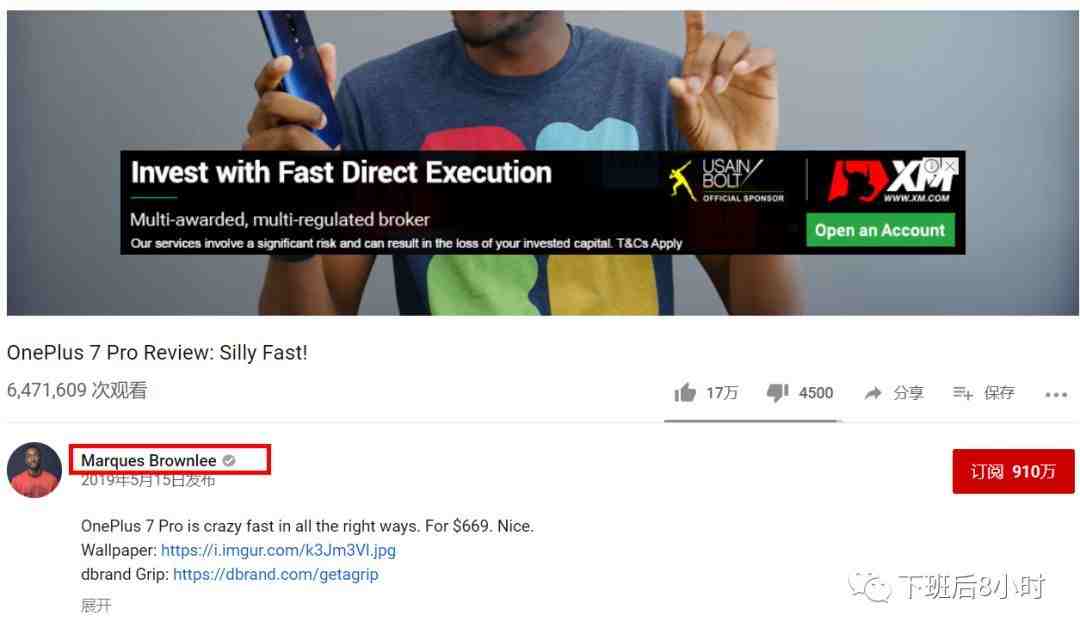
Task: Open Marques Brownlee channel avatar
Action: tap(34, 470)
